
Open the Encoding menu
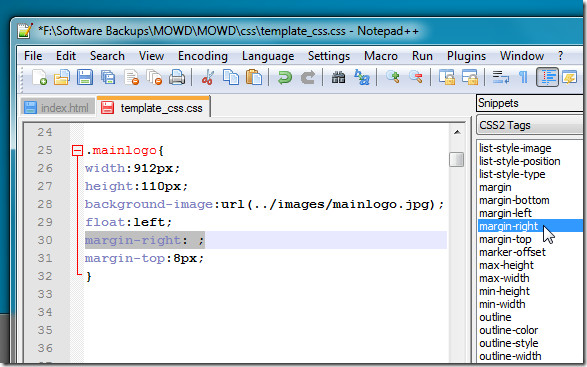pos(203,56)
